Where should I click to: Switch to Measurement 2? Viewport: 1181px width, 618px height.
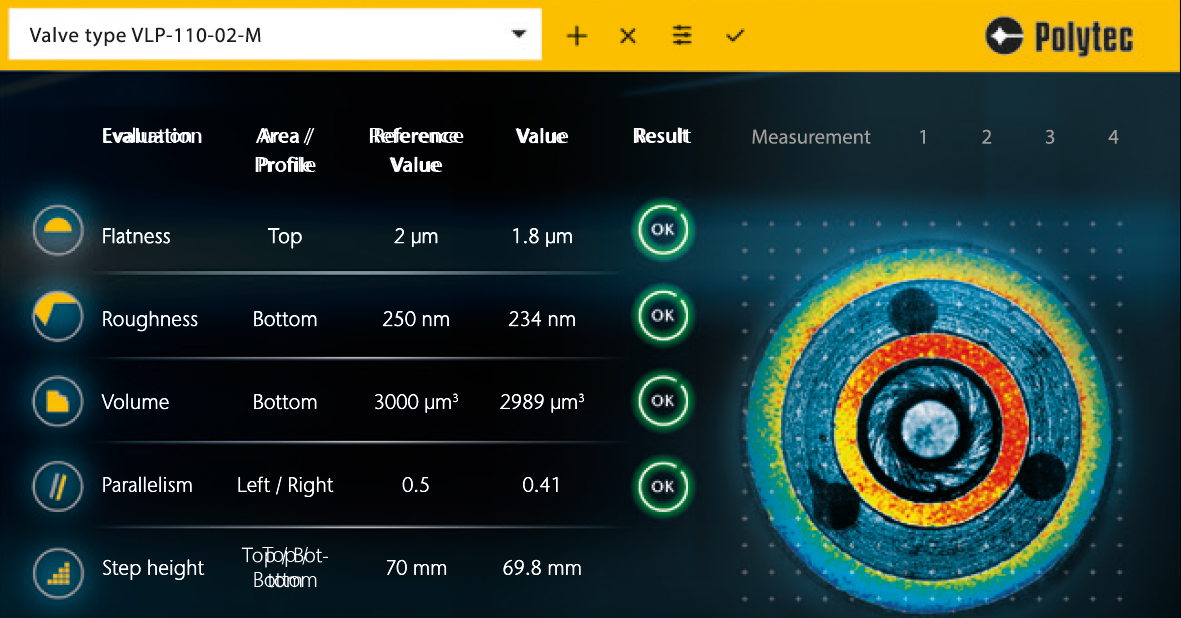pos(986,137)
